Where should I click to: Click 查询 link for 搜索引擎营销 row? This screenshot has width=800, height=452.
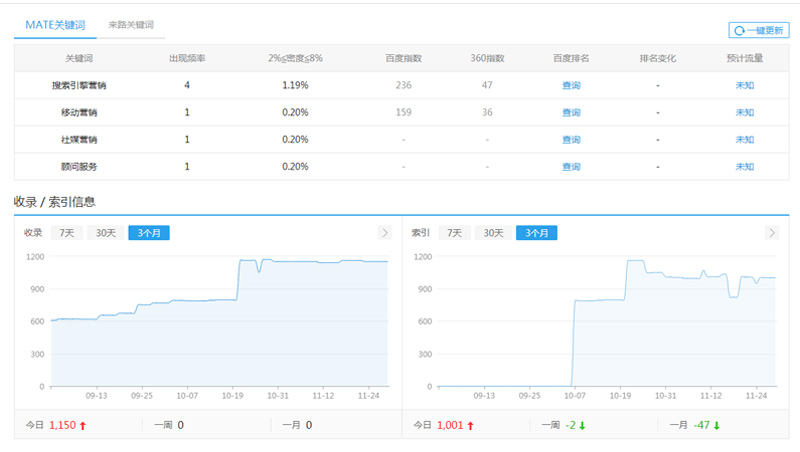coord(570,85)
